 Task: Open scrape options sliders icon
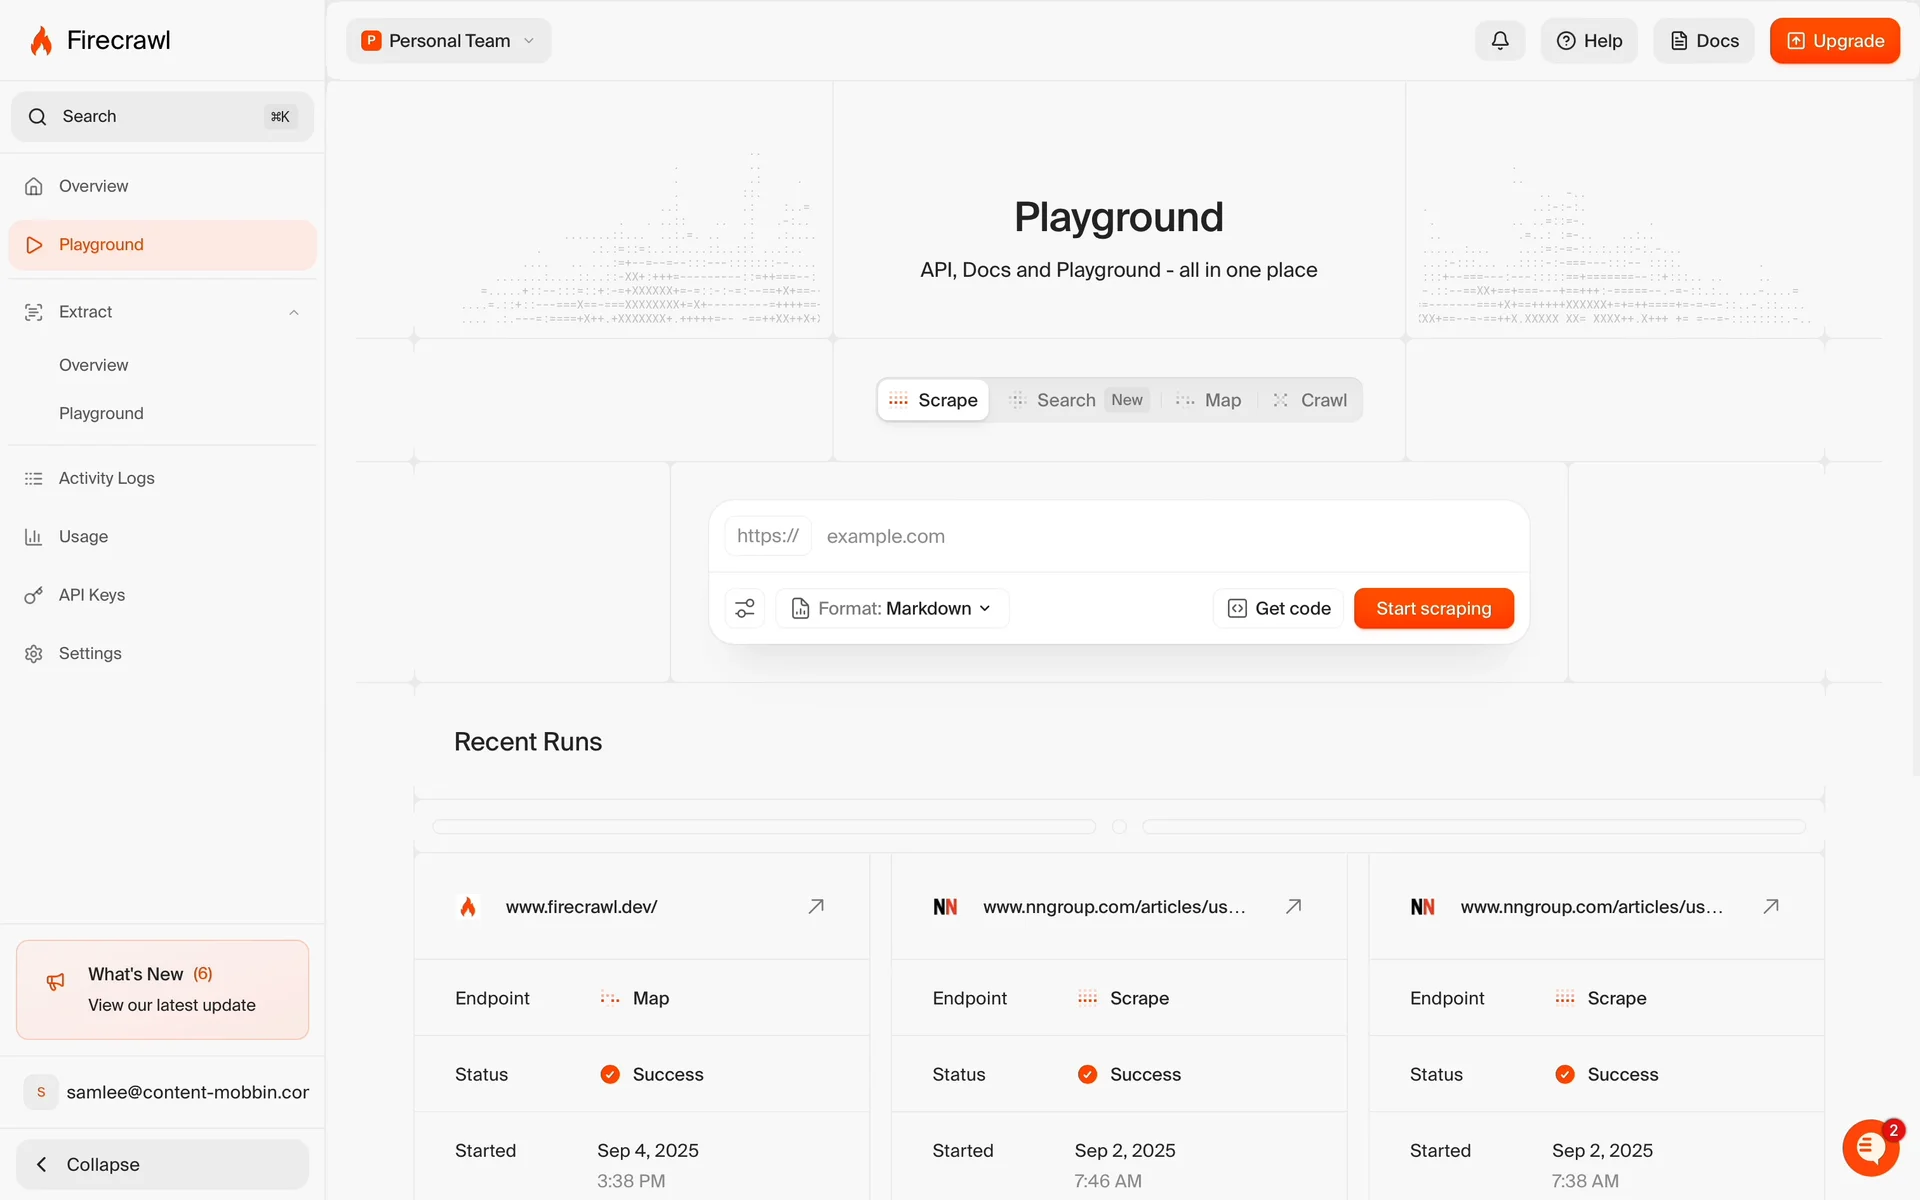745,608
